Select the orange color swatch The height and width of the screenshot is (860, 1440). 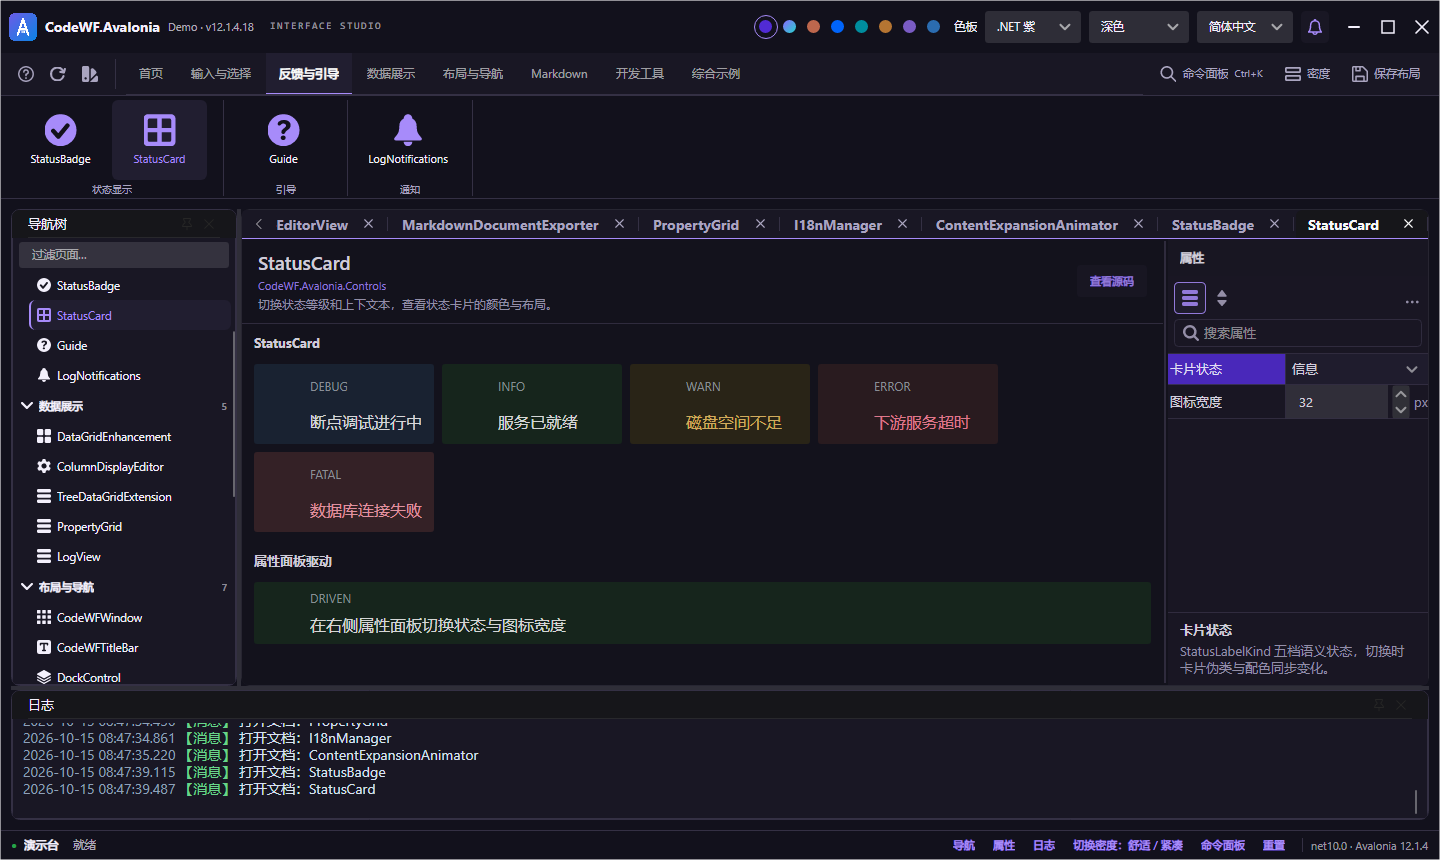click(x=813, y=27)
